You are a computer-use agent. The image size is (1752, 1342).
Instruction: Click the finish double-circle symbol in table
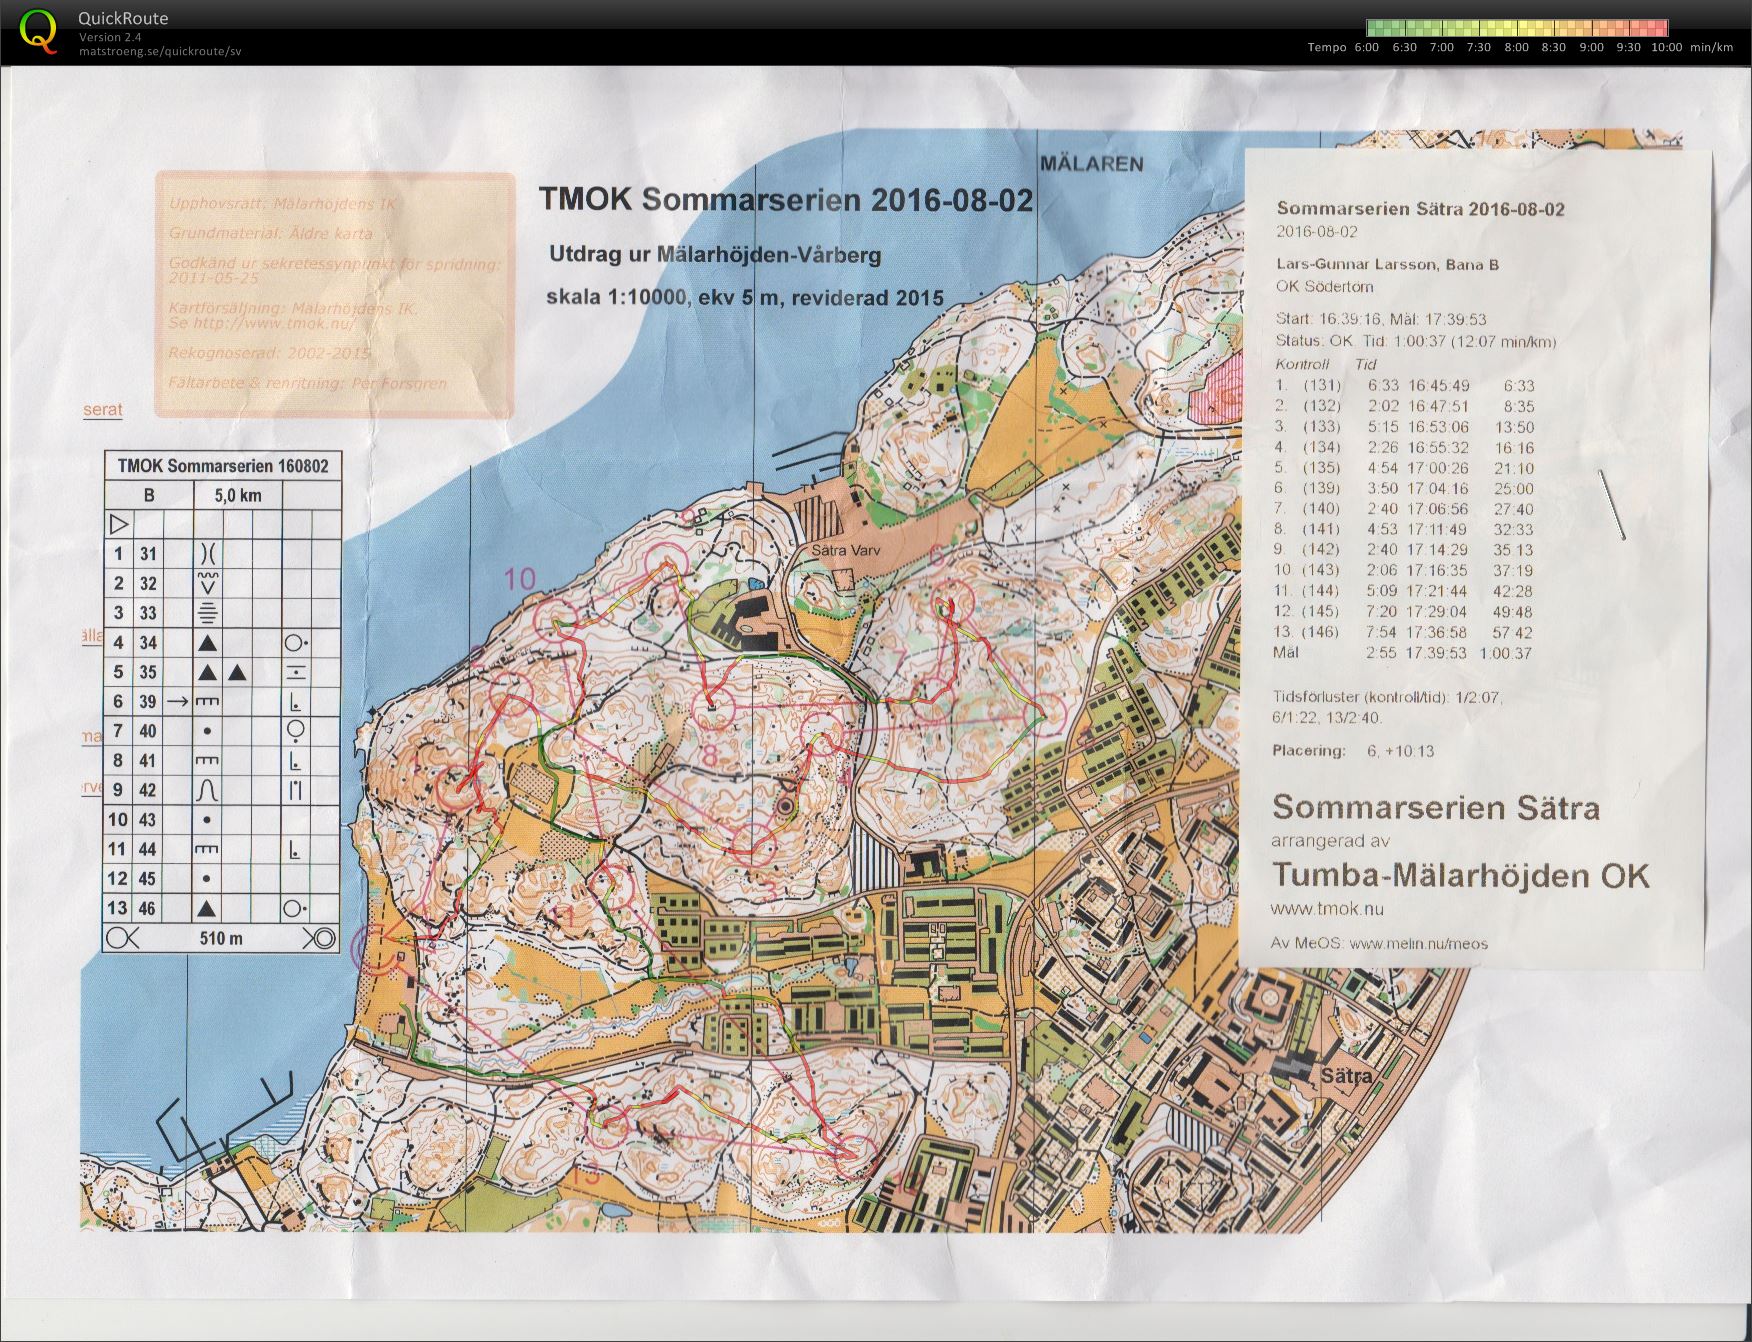tap(320, 938)
